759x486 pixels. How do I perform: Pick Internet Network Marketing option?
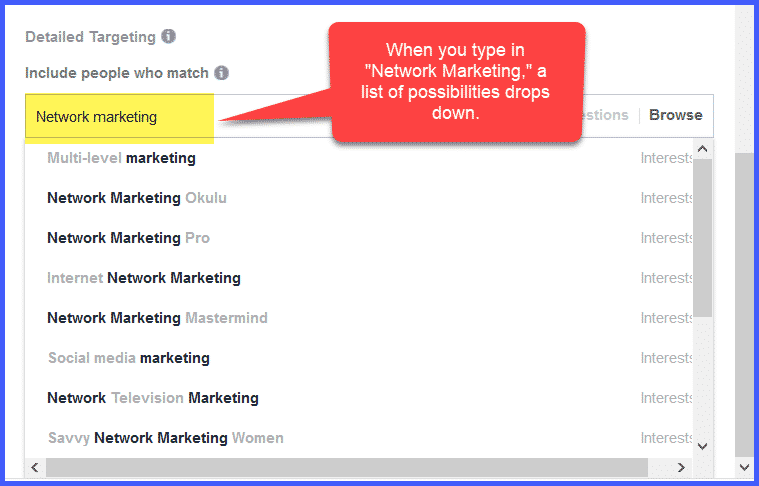pyautogui.click(x=144, y=278)
